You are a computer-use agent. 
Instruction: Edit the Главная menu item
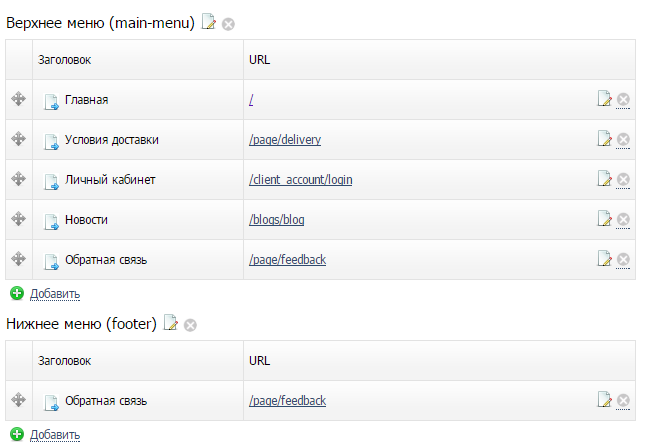[604, 99]
